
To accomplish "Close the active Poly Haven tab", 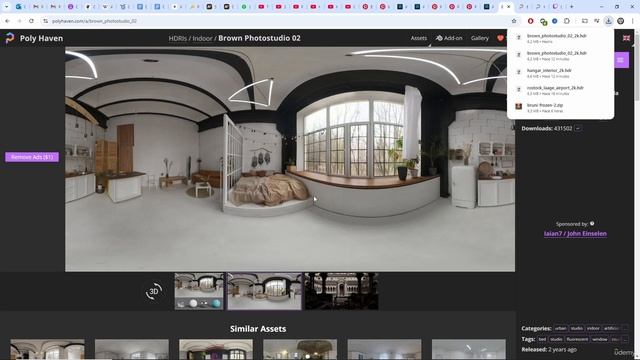I will (x=509, y=7).
